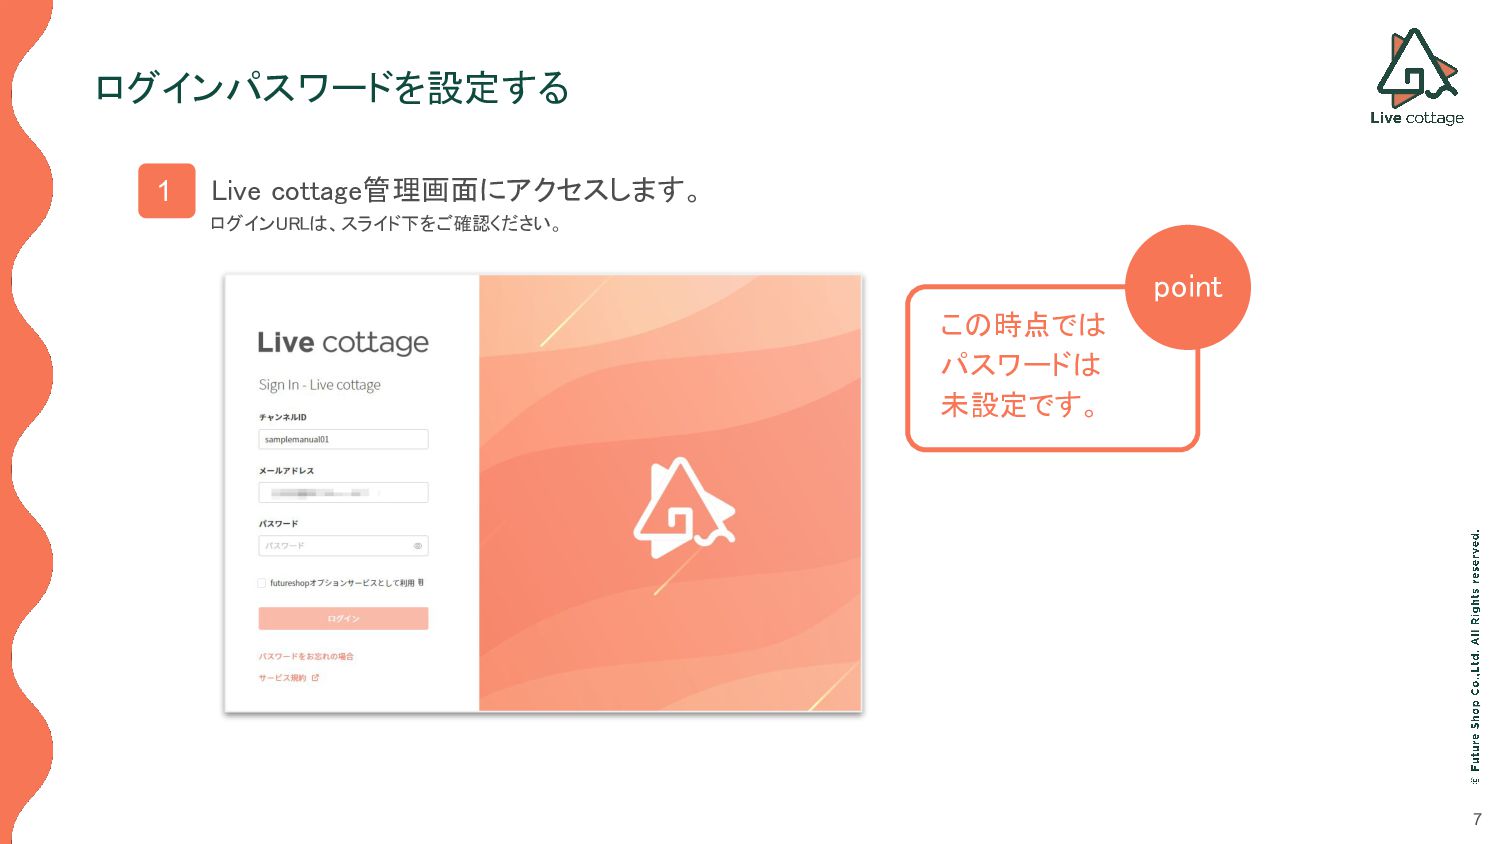Check the futureshop option service checkbox
The width and height of the screenshot is (1500, 844).
click(x=262, y=583)
